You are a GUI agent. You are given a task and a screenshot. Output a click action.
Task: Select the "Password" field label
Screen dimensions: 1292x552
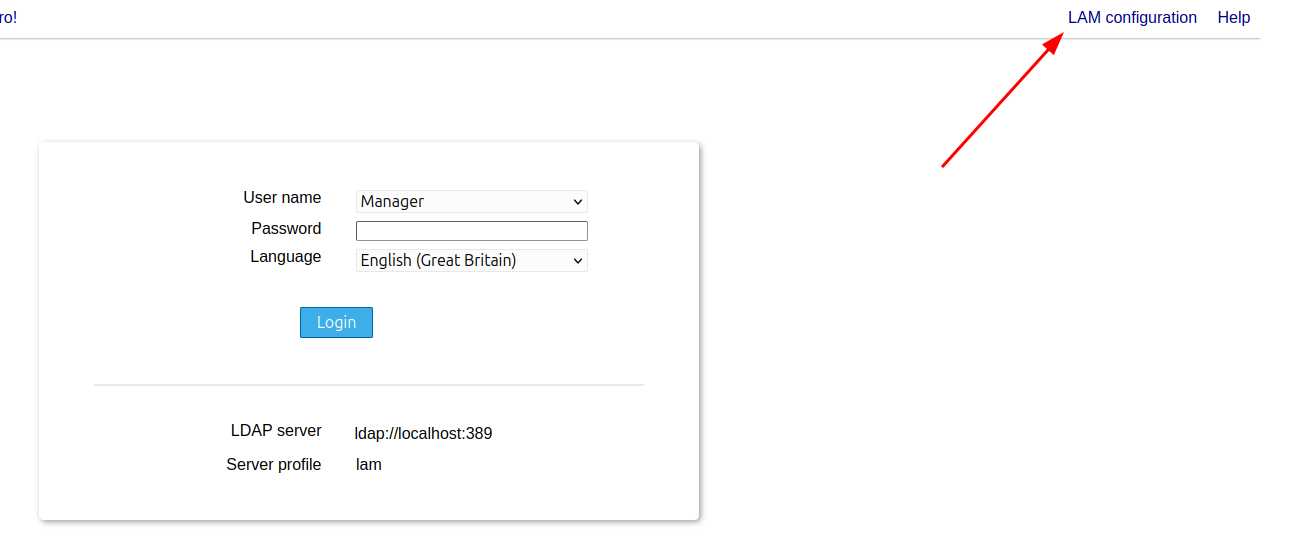pyautogui.click(x=286, y=229)
